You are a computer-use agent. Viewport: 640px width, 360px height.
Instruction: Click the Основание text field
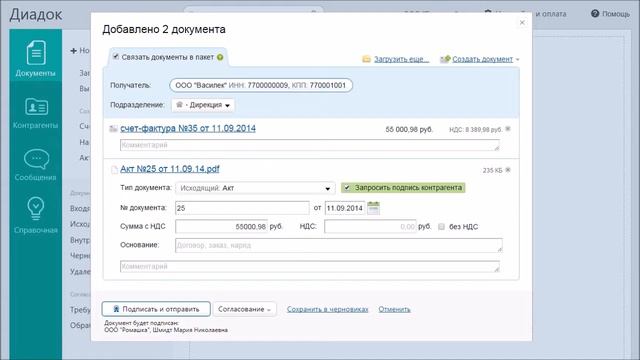[339, 245]
